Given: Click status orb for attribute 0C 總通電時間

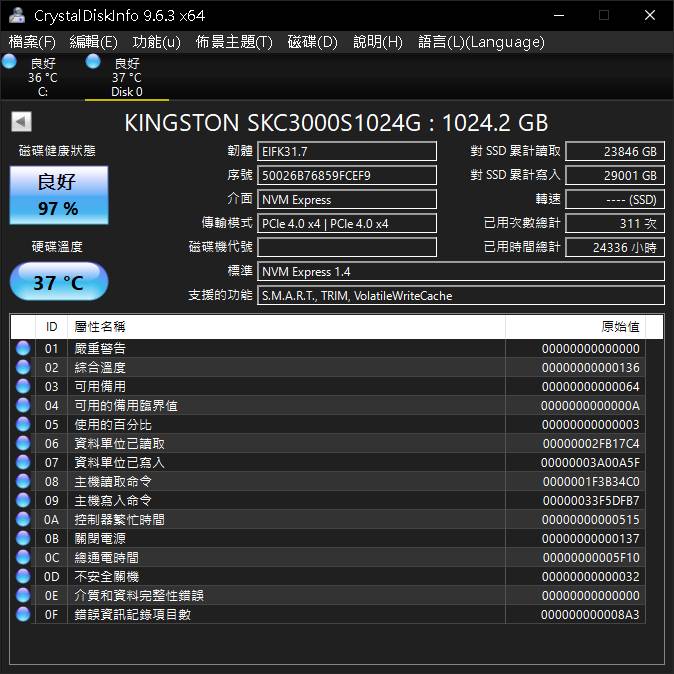Looking at the screenshot, I should [x=23, y=557].
